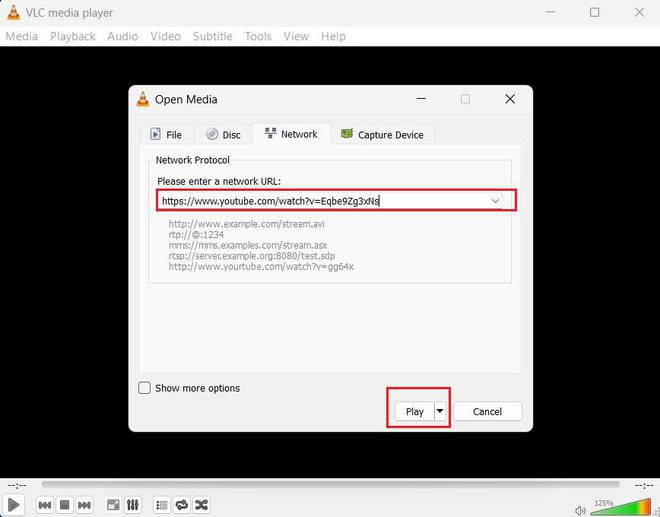This screenshot has width=660, height=517.
Task: Select the Network tab
Action: [291, 134]
